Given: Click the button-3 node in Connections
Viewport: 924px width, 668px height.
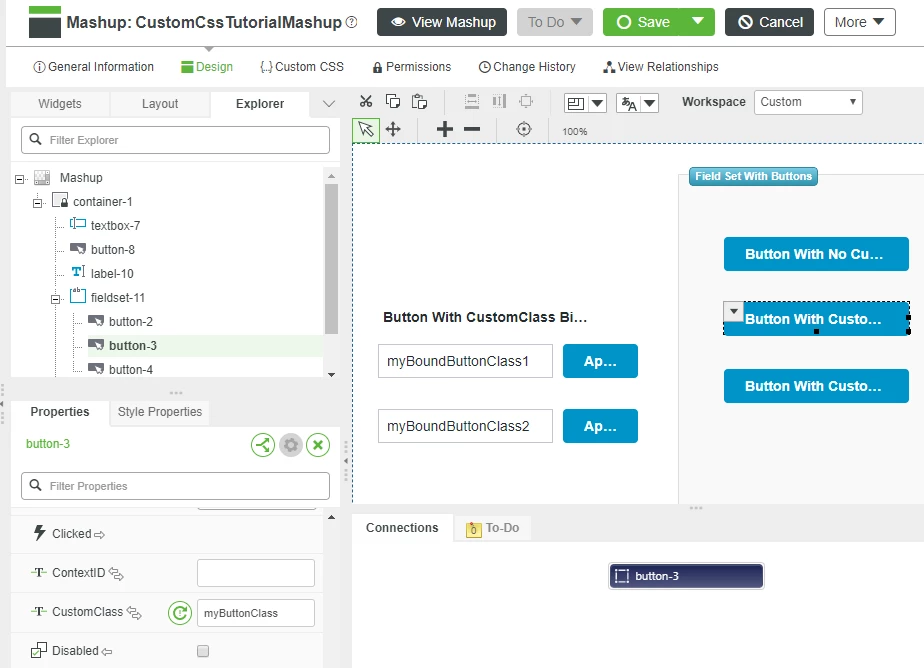Looking at the screenshot, I should [686, 576].
